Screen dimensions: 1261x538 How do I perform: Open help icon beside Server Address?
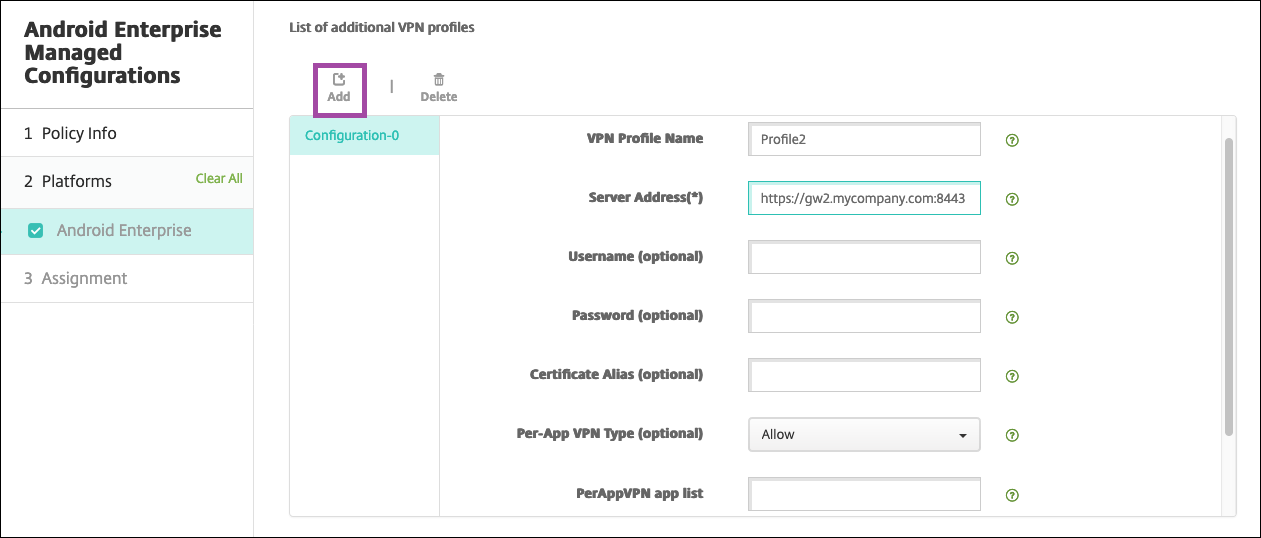click(x=1012, y=200)
